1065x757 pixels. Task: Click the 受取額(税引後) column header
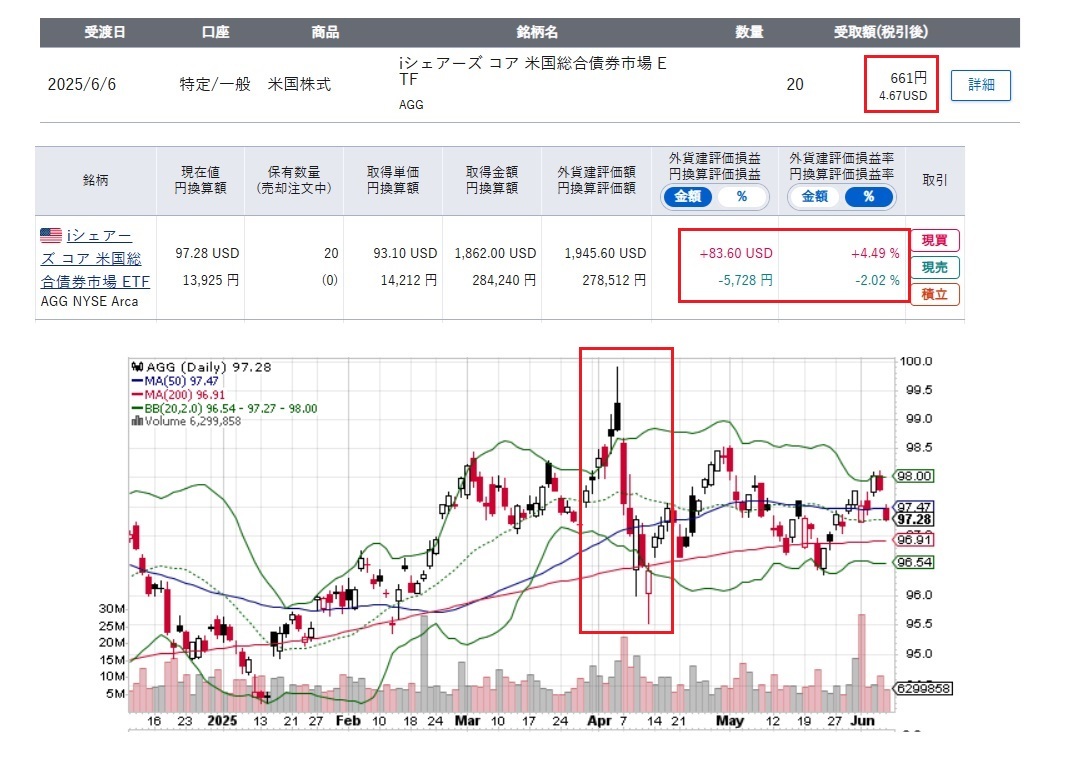881,32
